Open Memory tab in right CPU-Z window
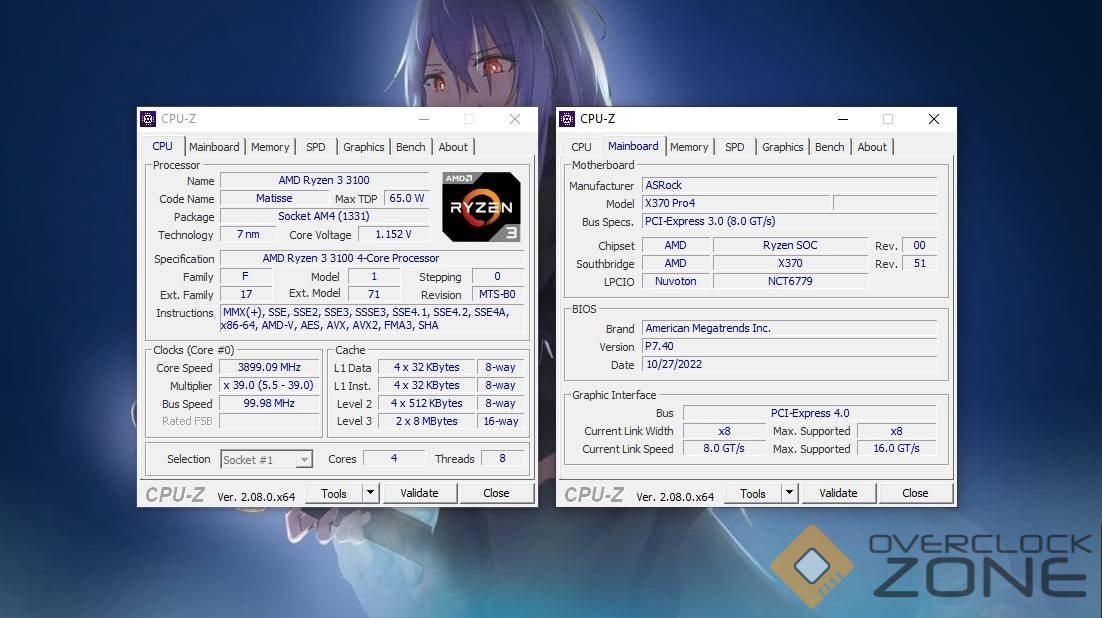 (x=689, y=147)
